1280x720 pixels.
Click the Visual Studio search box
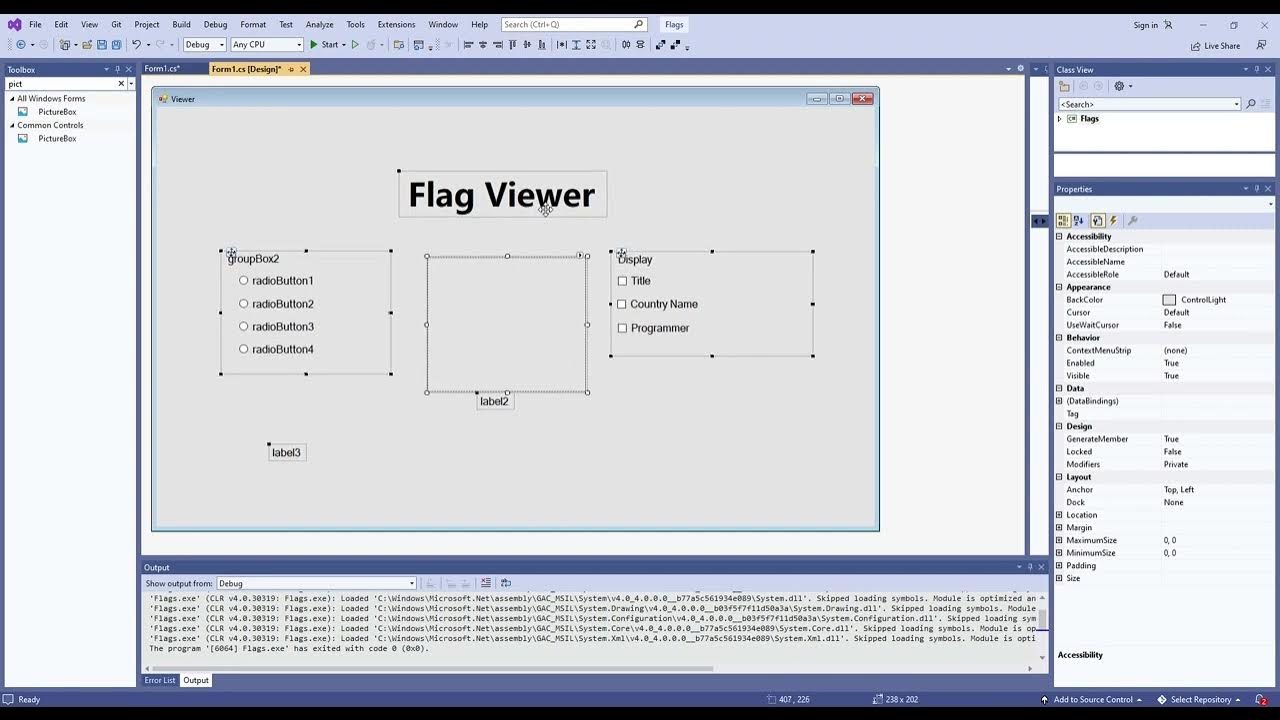(x=573, y=24)
